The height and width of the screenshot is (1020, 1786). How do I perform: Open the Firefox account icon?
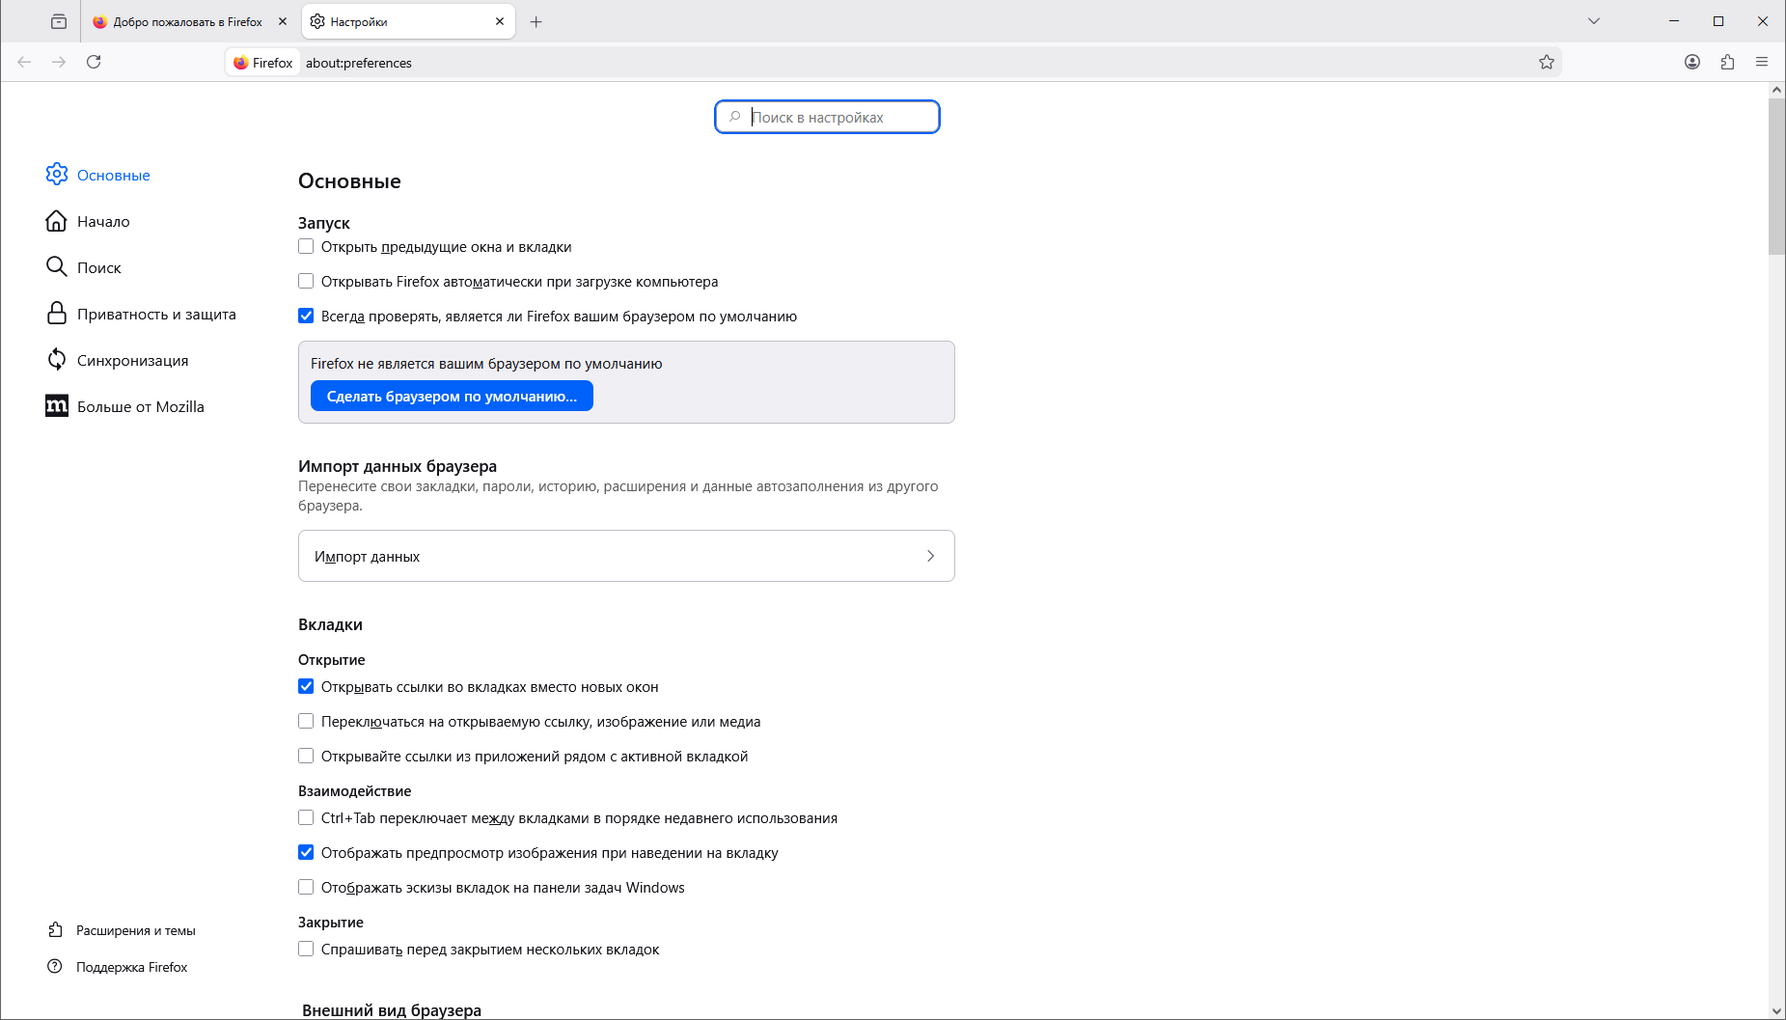pyautogui.click(x=1692, y=62)
